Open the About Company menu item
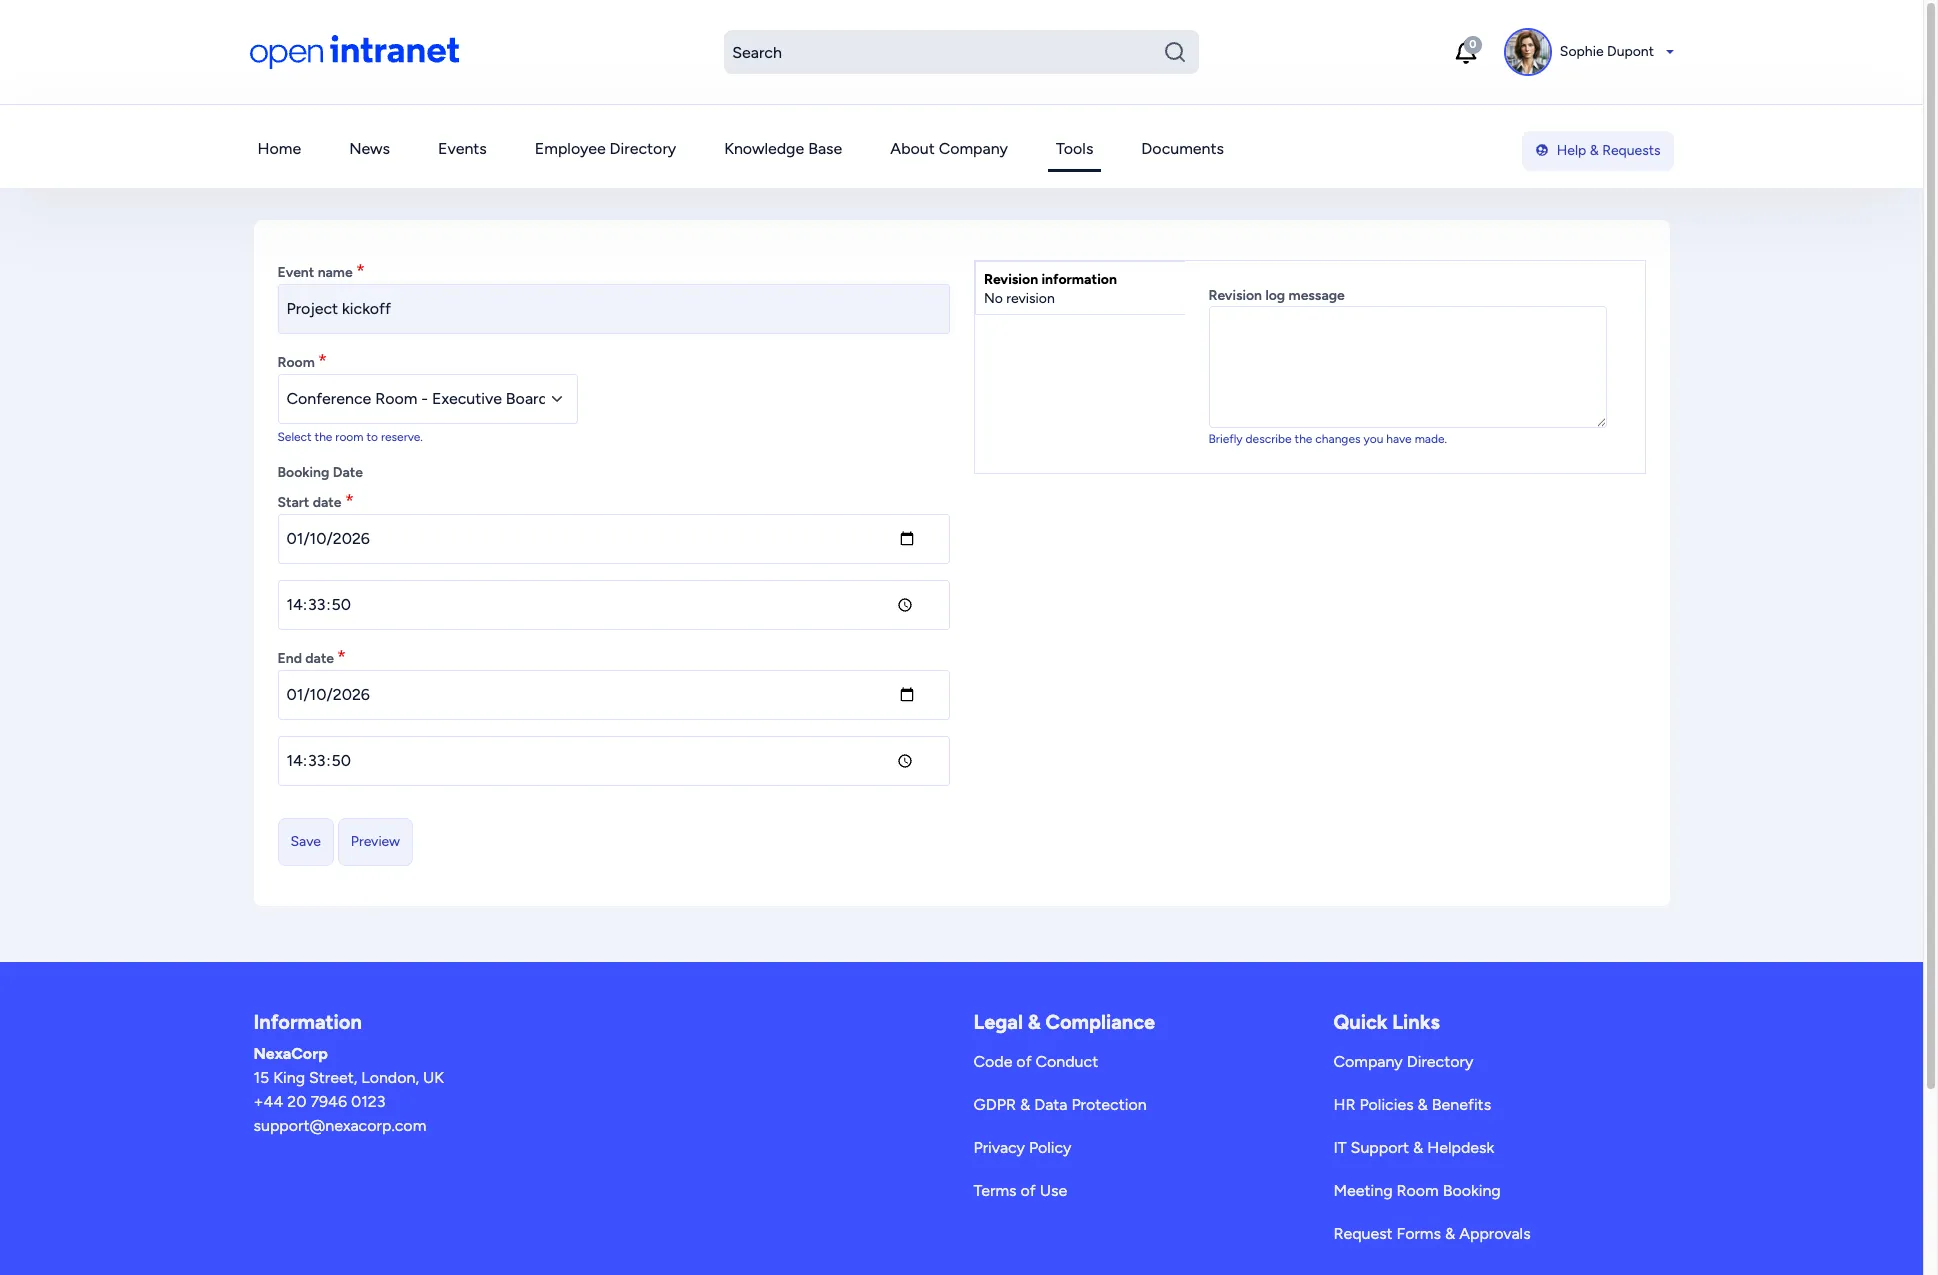Screen dimensions: 1938x1275 (948, 149)
